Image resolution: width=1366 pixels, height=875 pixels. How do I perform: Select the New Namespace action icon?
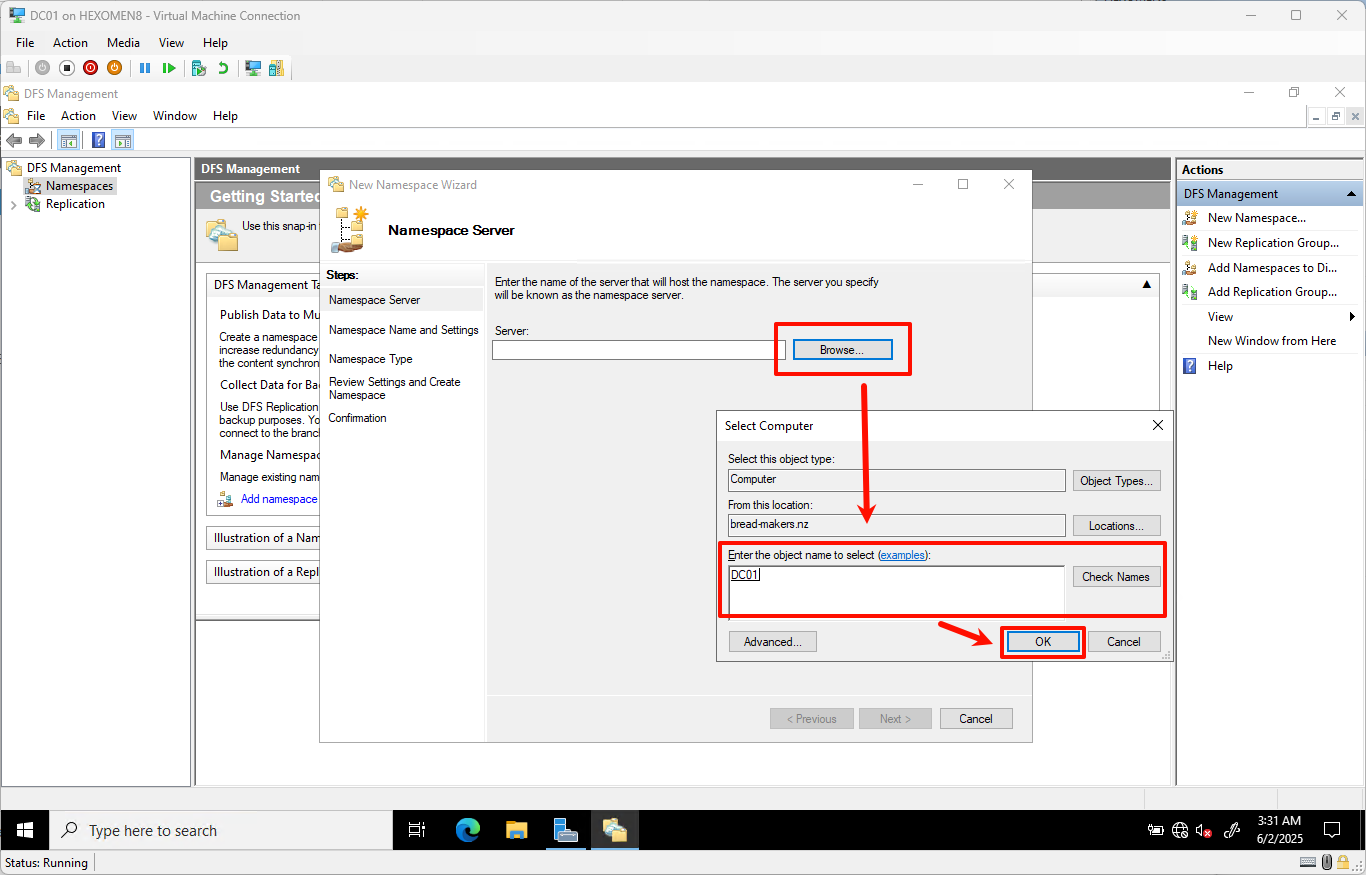pyautogui.click(x=1190, y=217)
